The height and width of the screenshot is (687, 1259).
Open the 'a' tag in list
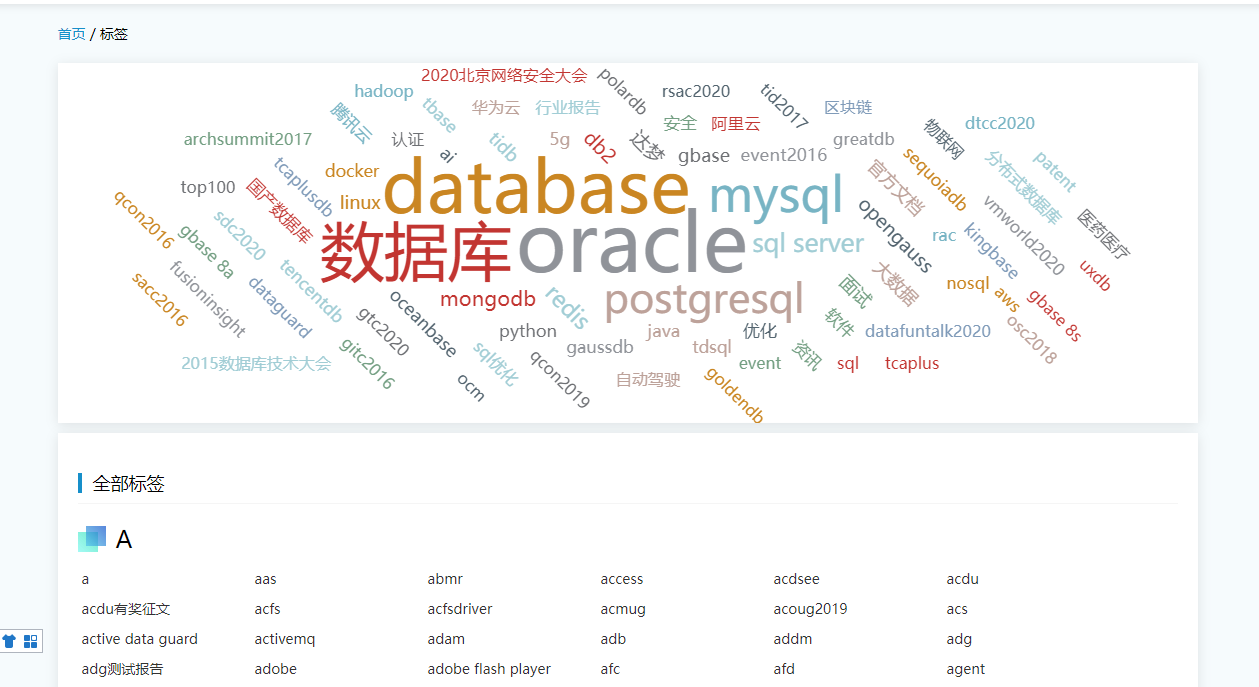(86, 579)
